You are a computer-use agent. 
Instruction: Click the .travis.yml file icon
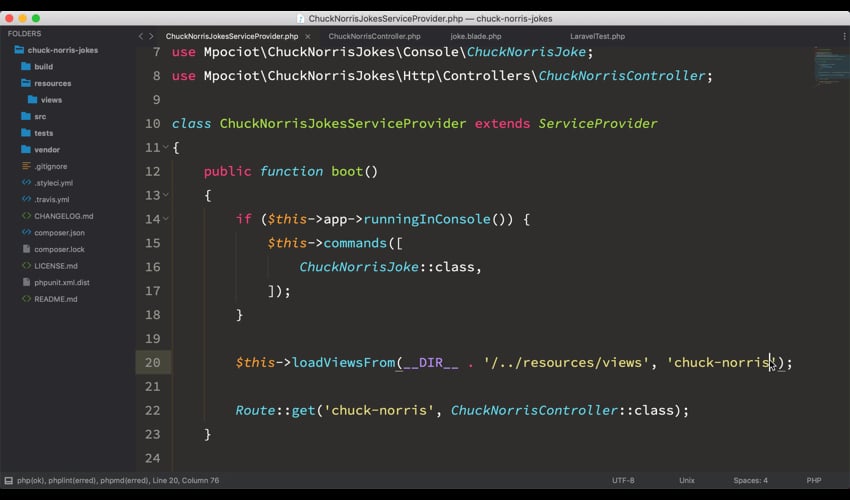(26, 199)
